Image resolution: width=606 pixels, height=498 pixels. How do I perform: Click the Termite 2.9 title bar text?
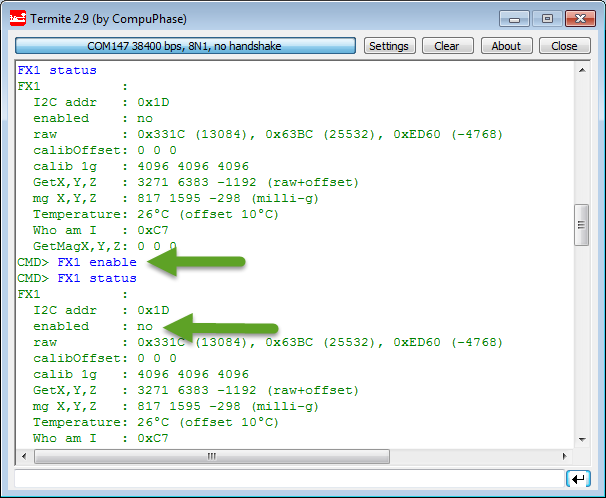112,18
